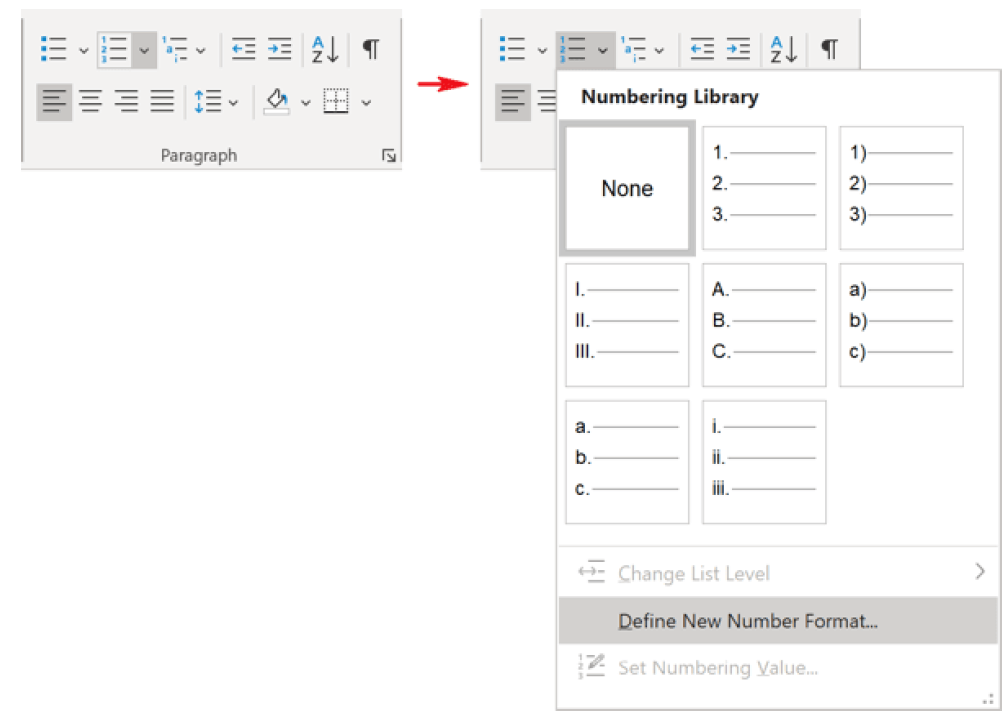The image size is (1002, 720).
Task: Click Multilevel List icon in left Paragraph group
Action: (174, 49)
